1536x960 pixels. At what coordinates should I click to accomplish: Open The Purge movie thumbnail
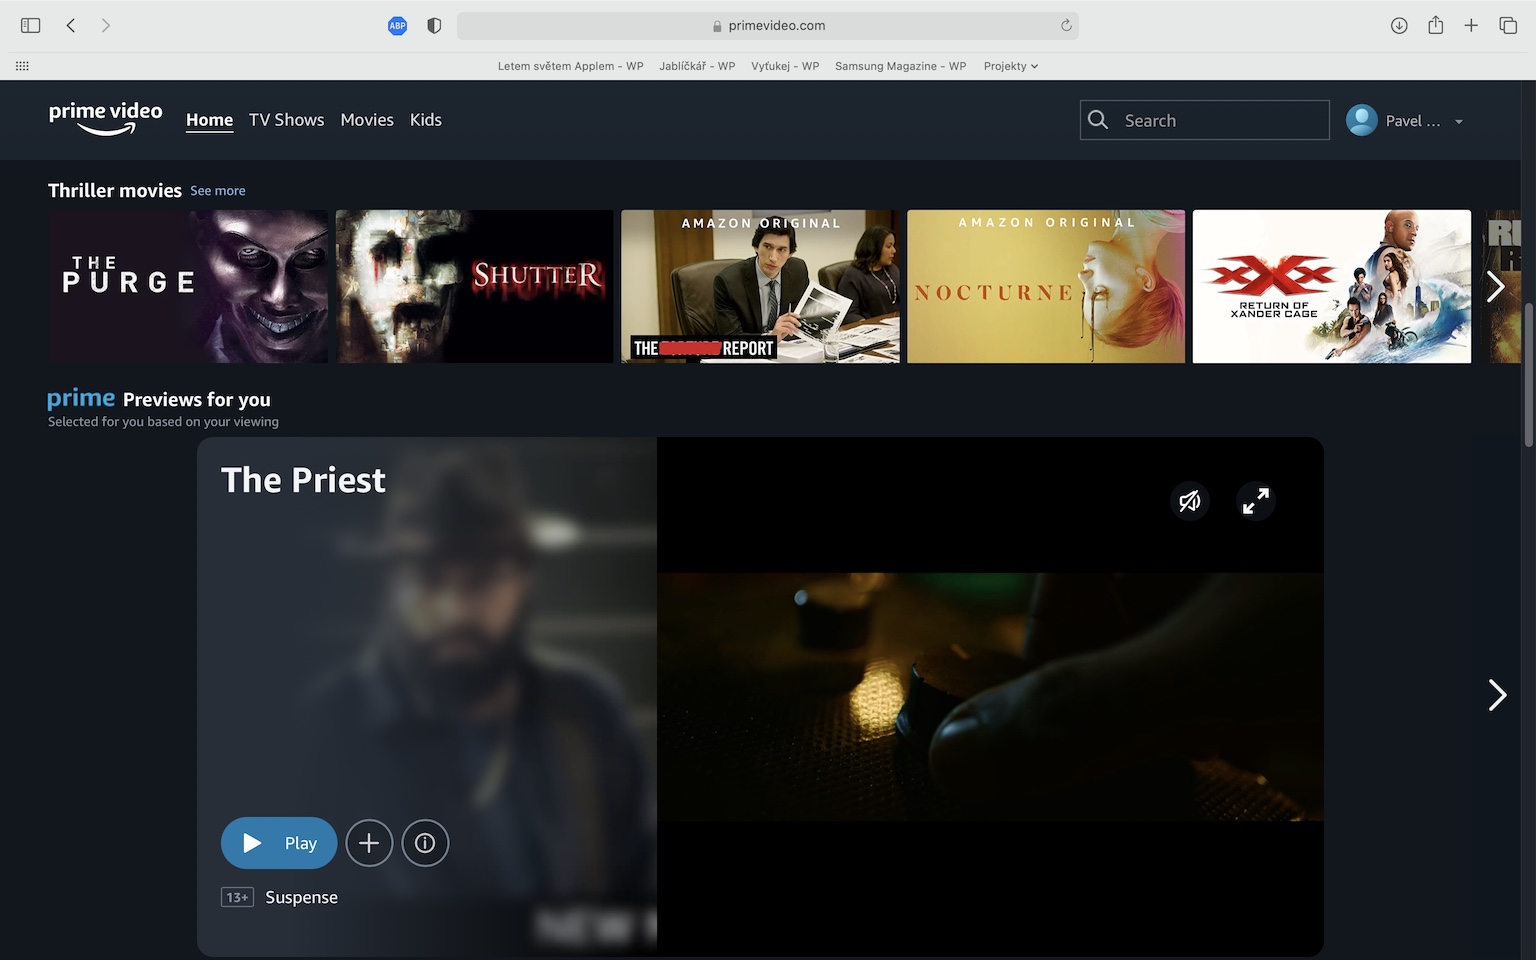coord(189,286)
